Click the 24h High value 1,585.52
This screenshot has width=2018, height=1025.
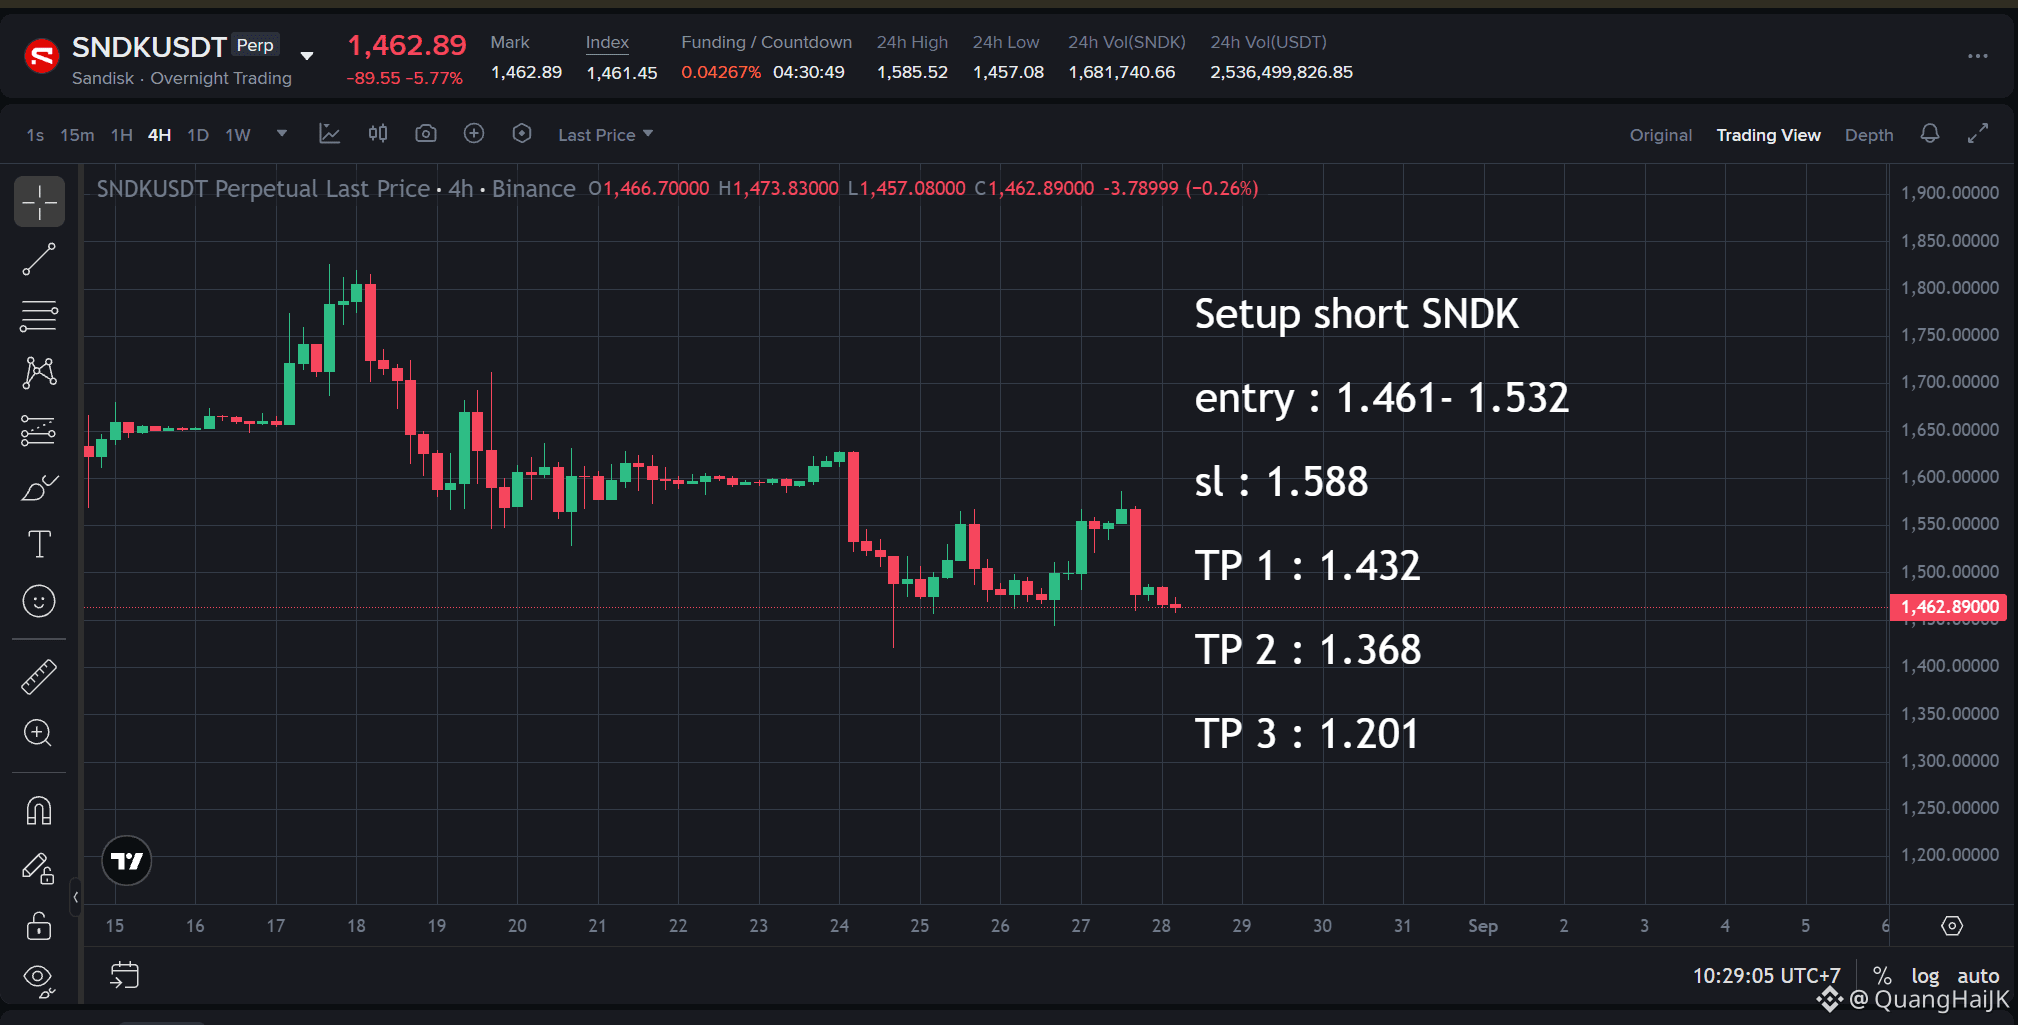click(912, 72)
